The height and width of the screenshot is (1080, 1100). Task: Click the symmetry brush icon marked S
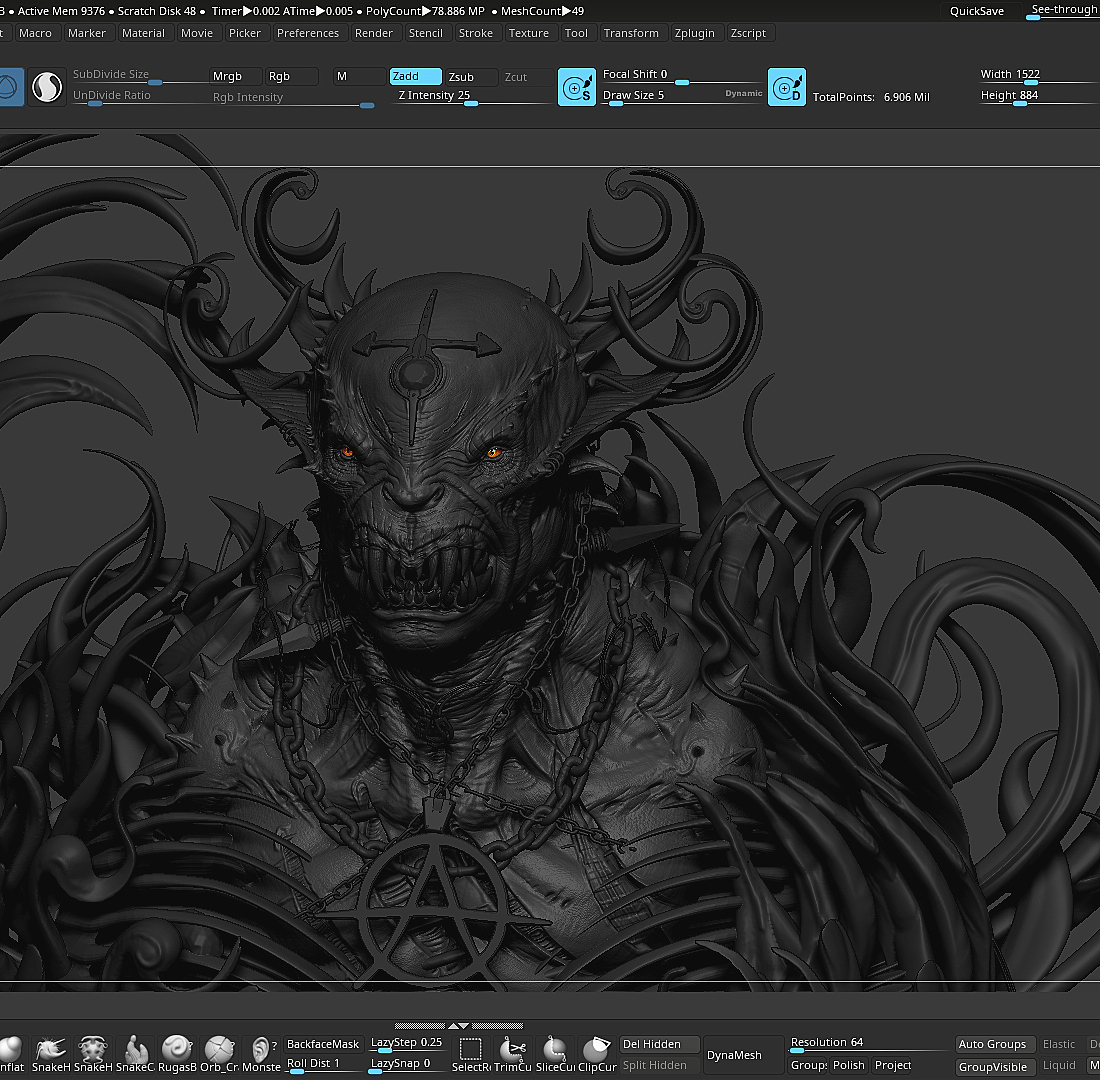click(577, 87)
